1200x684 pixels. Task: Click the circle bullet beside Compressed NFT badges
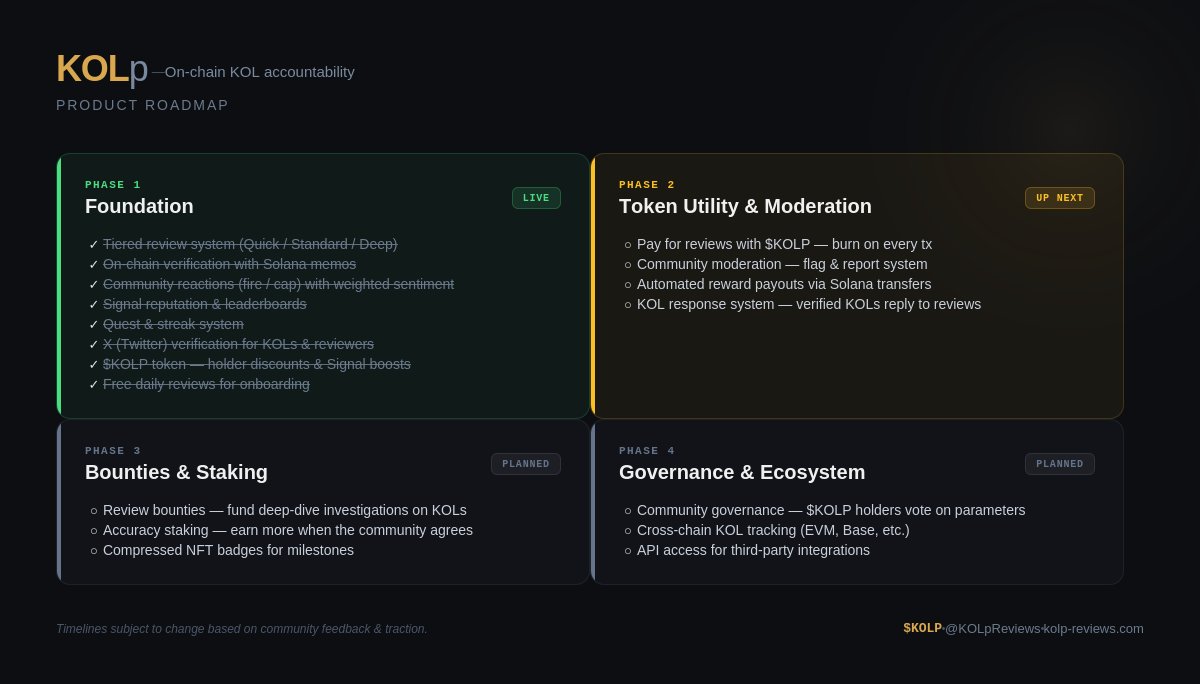pyautogui.click(x=94, y=551)
